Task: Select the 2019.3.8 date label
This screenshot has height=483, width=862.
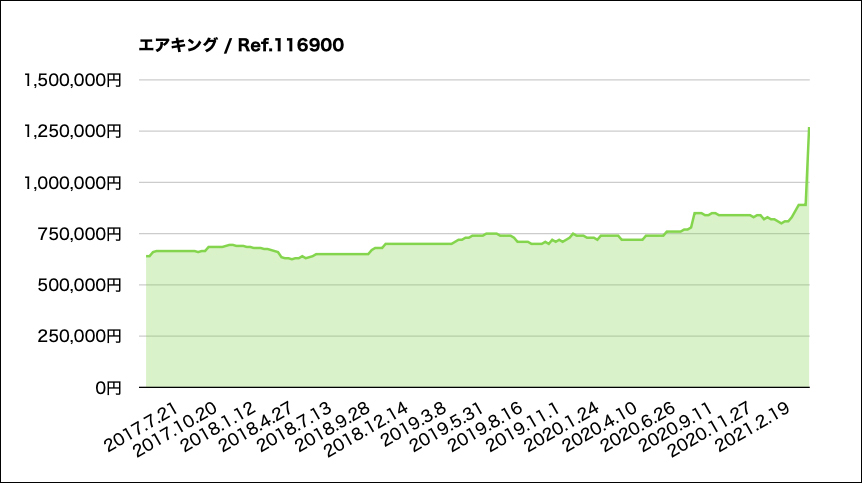Action: pyautogui.click(x=414, y=424)
